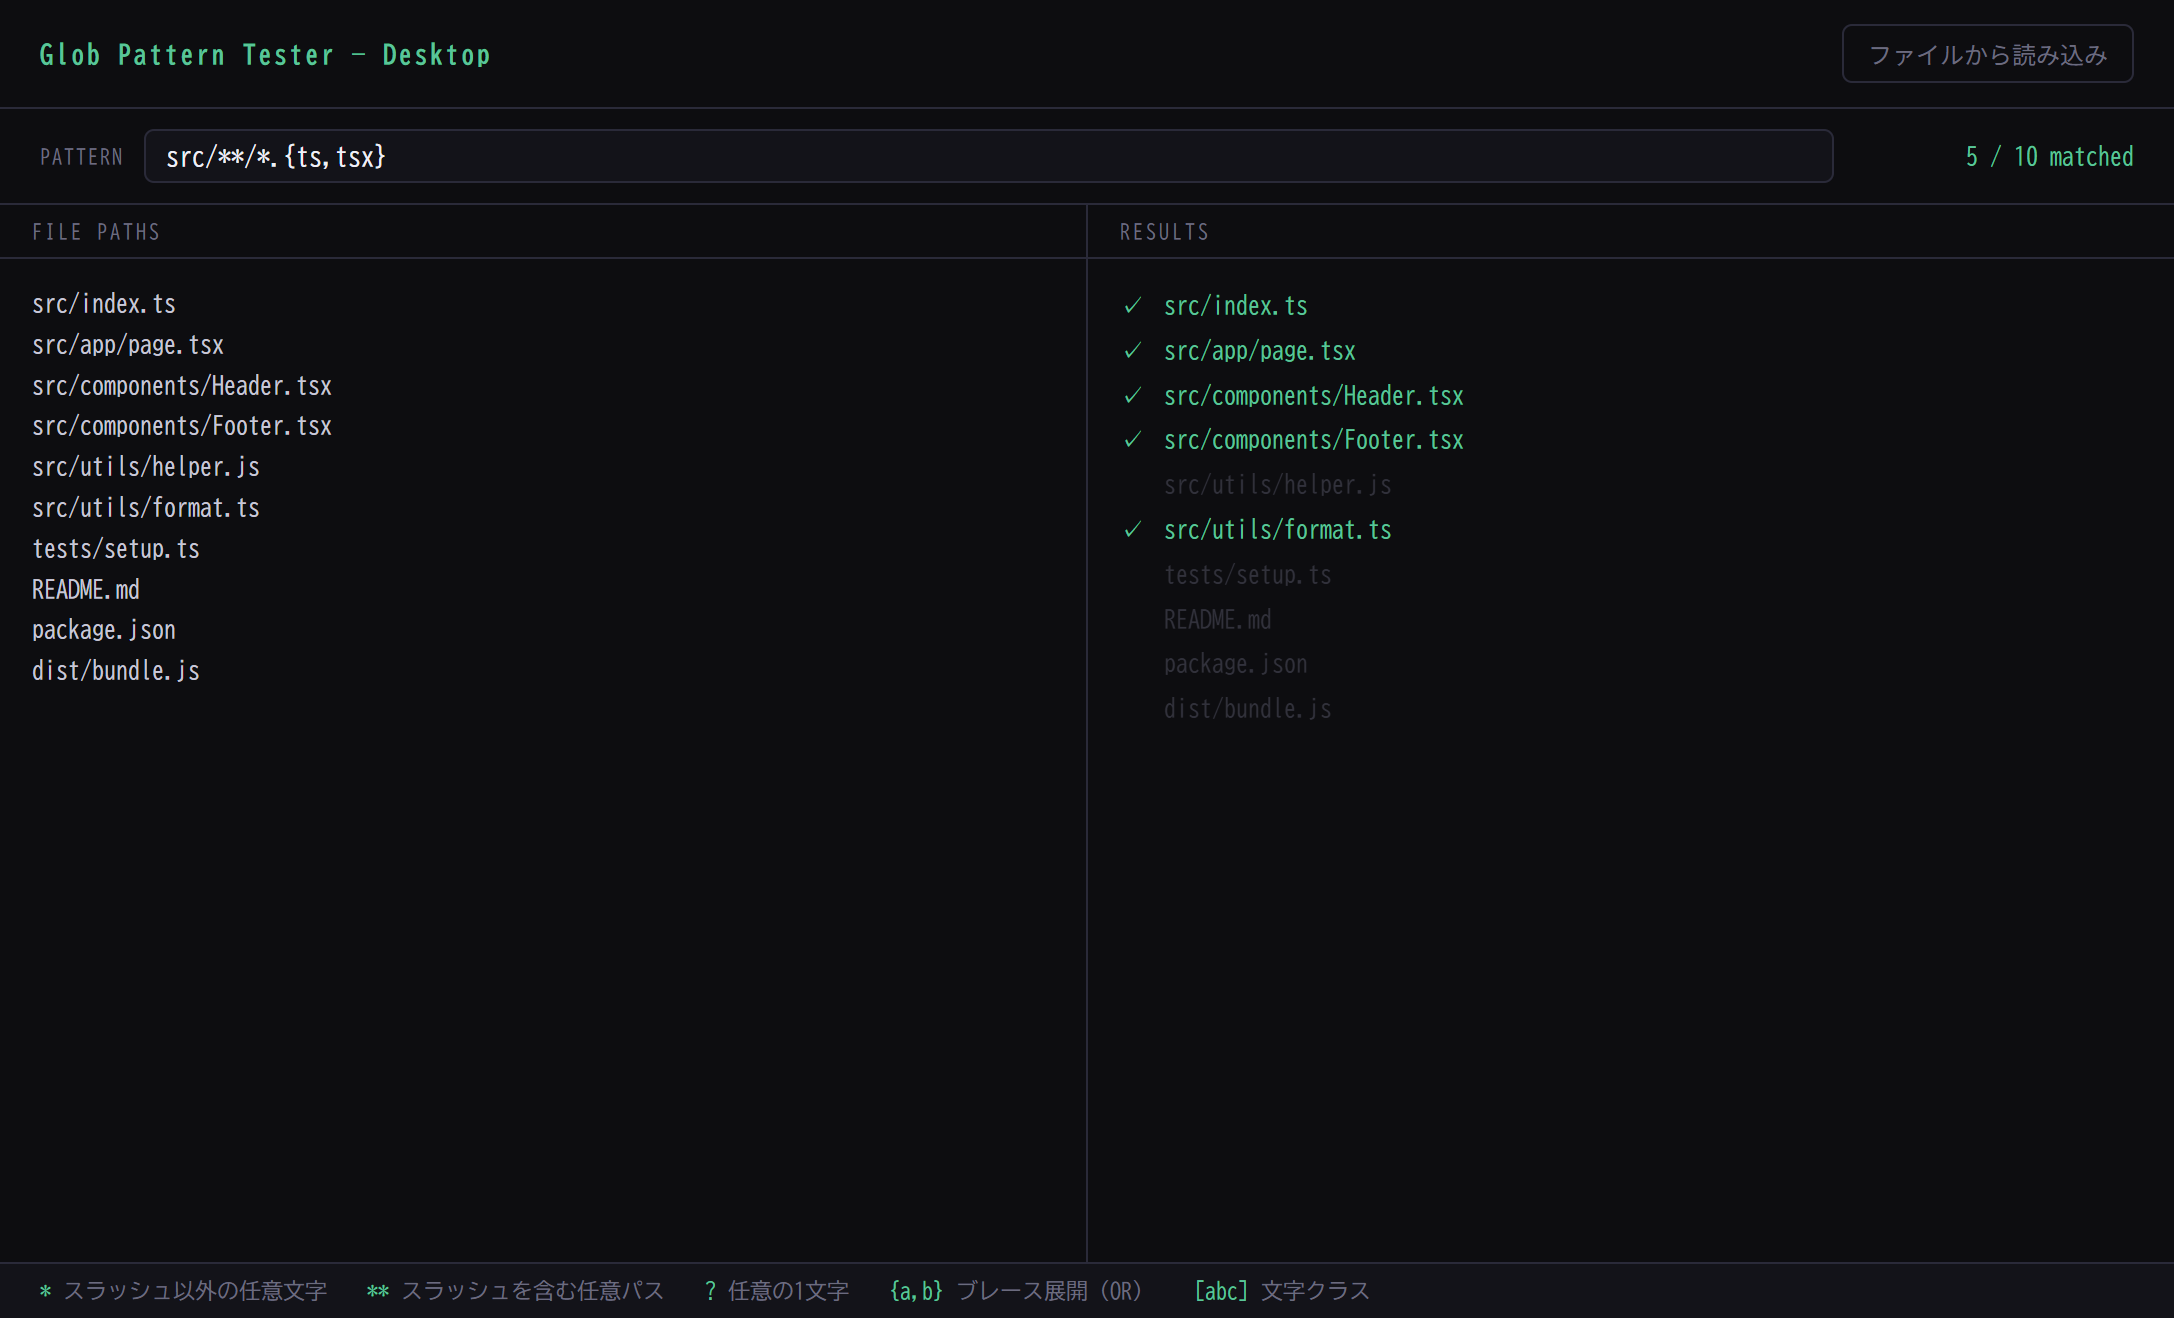Click the ** any path hint in footer
Screen dimensions: 2174x1318
pyautogui.click(x=515, y=1291)
